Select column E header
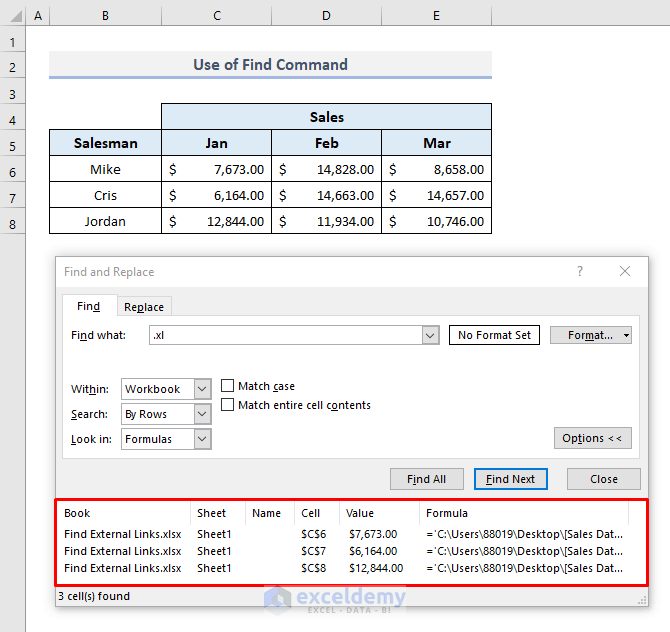The image size is (670, 632). pos(436,16)
